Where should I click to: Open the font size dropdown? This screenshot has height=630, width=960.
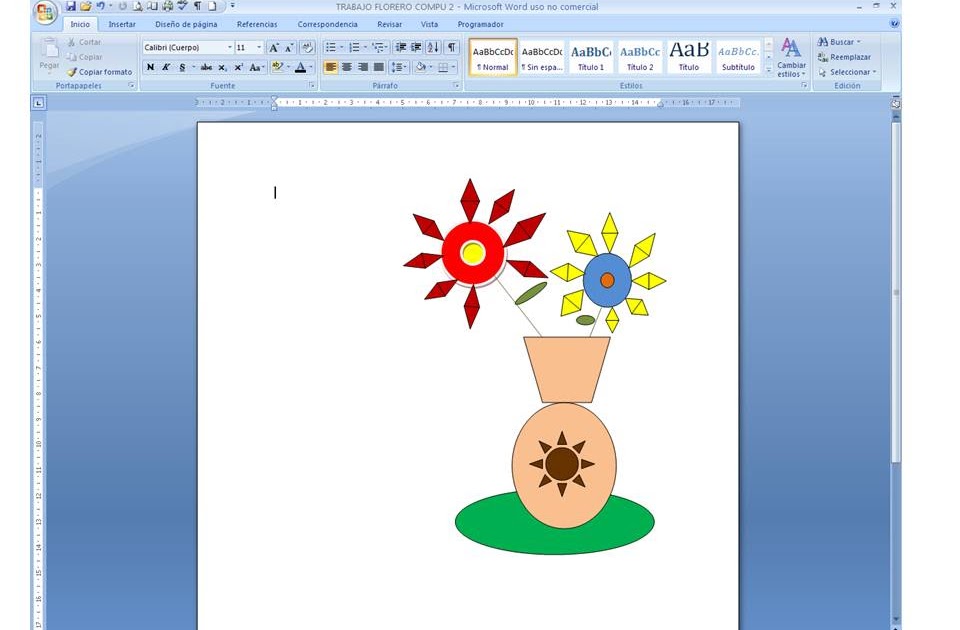258,47
